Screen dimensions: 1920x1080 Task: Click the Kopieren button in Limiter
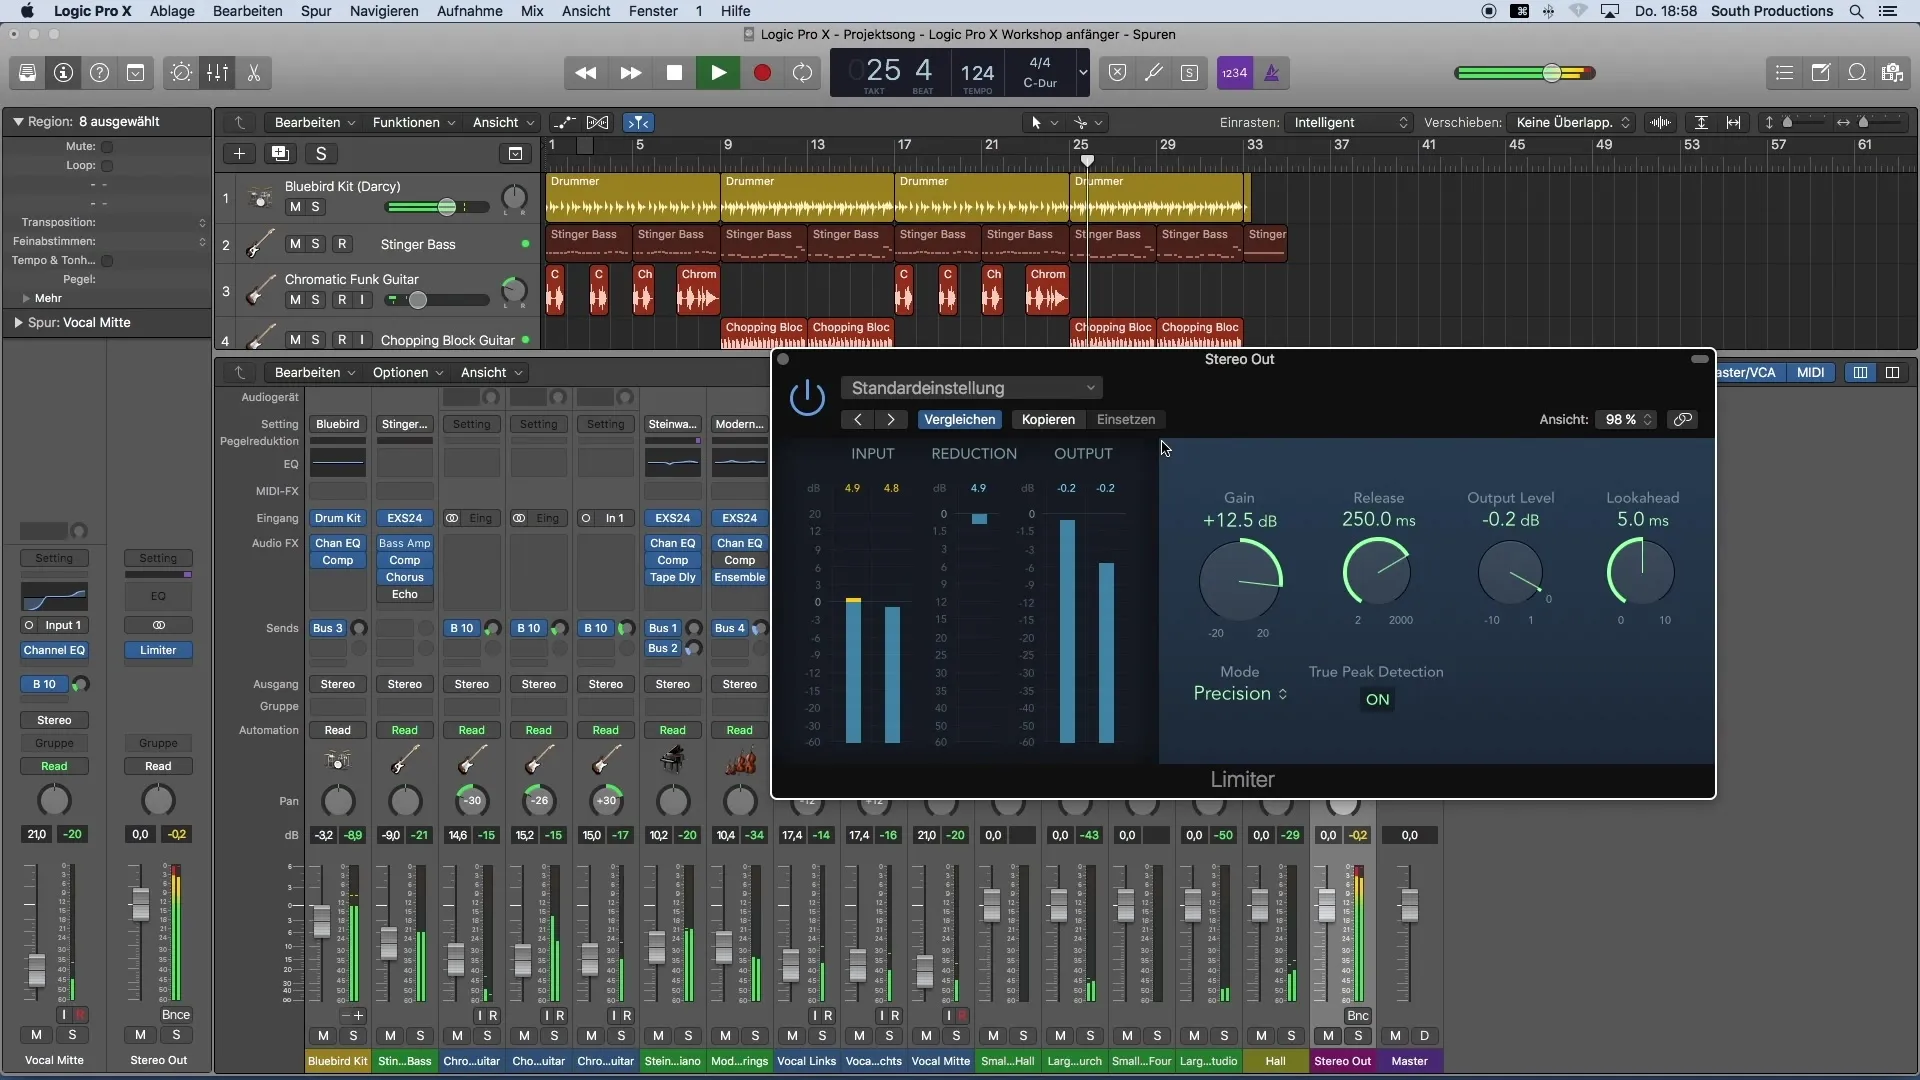click(x=1048, y=418)
